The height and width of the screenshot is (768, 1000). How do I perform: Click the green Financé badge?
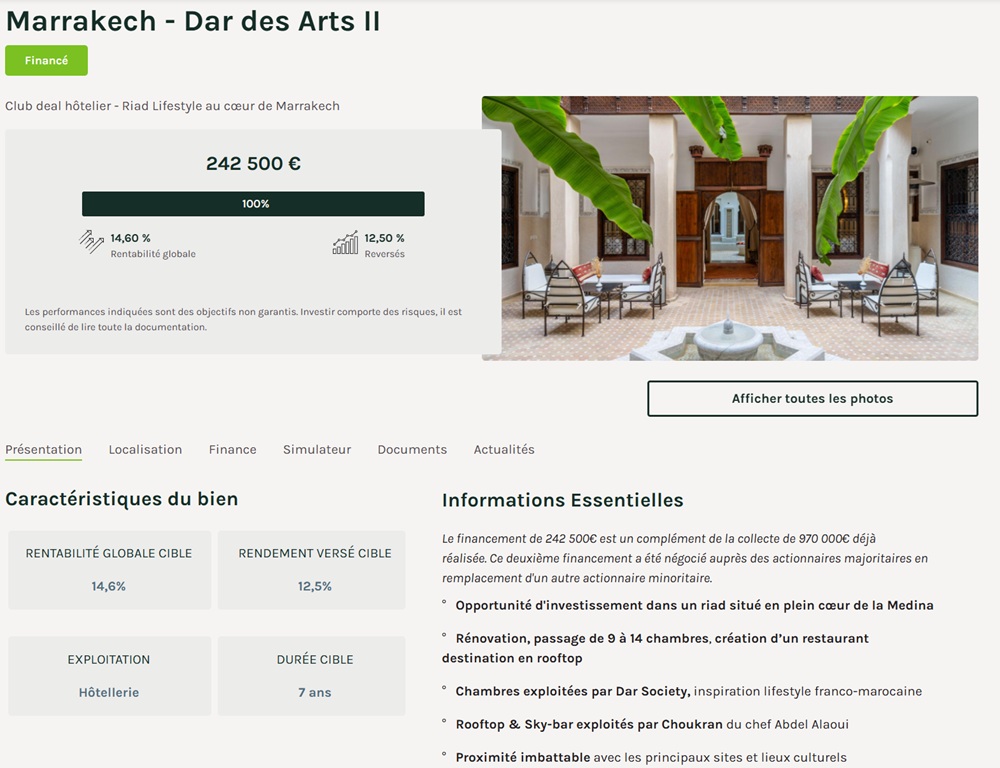click(46, 60)
